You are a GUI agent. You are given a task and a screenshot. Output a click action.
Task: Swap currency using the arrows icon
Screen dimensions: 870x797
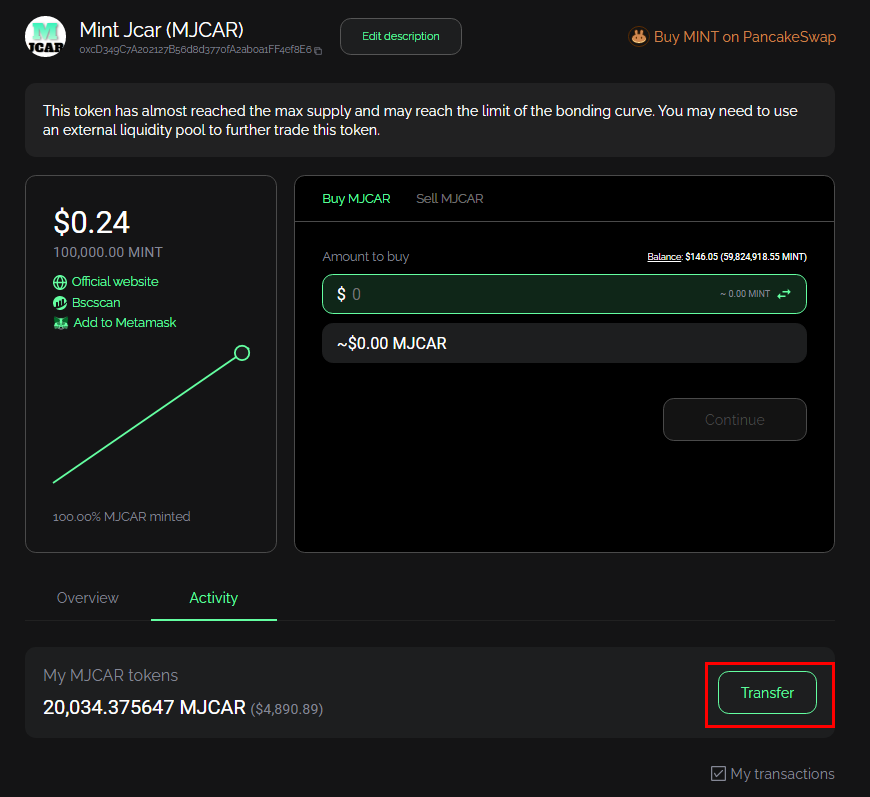(784, 294)
